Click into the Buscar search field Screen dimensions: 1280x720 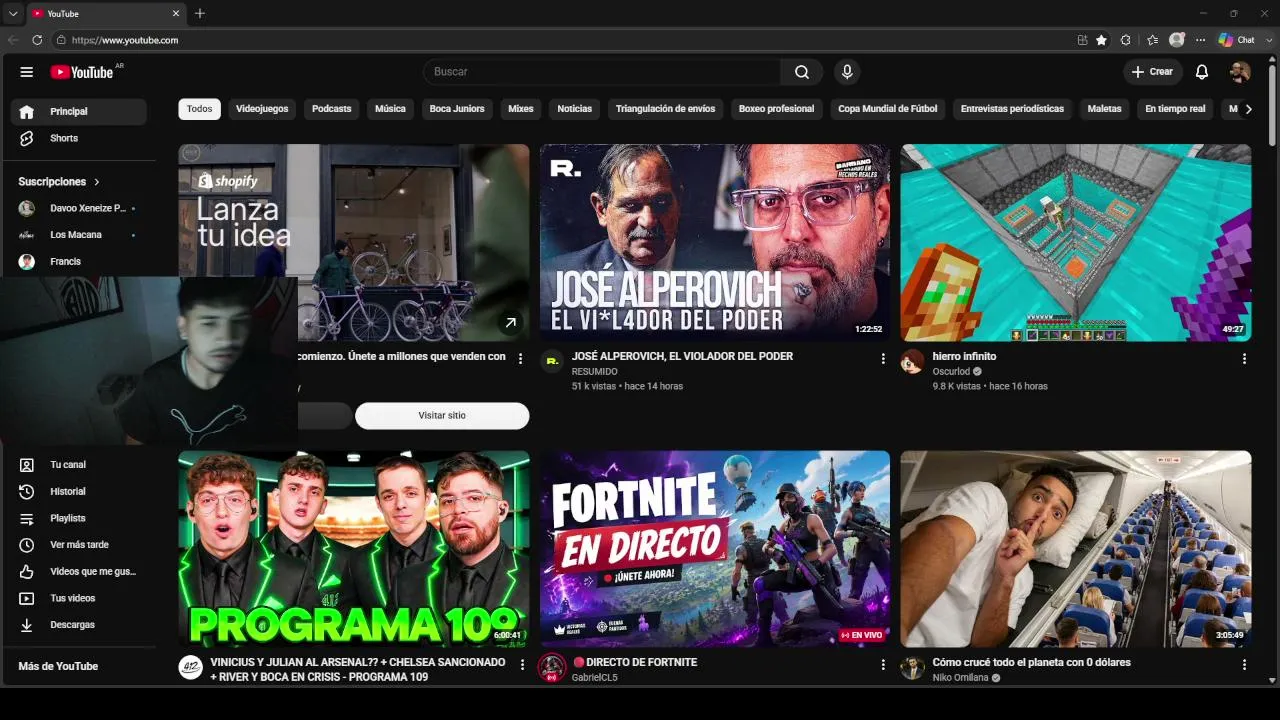(602, 72)
